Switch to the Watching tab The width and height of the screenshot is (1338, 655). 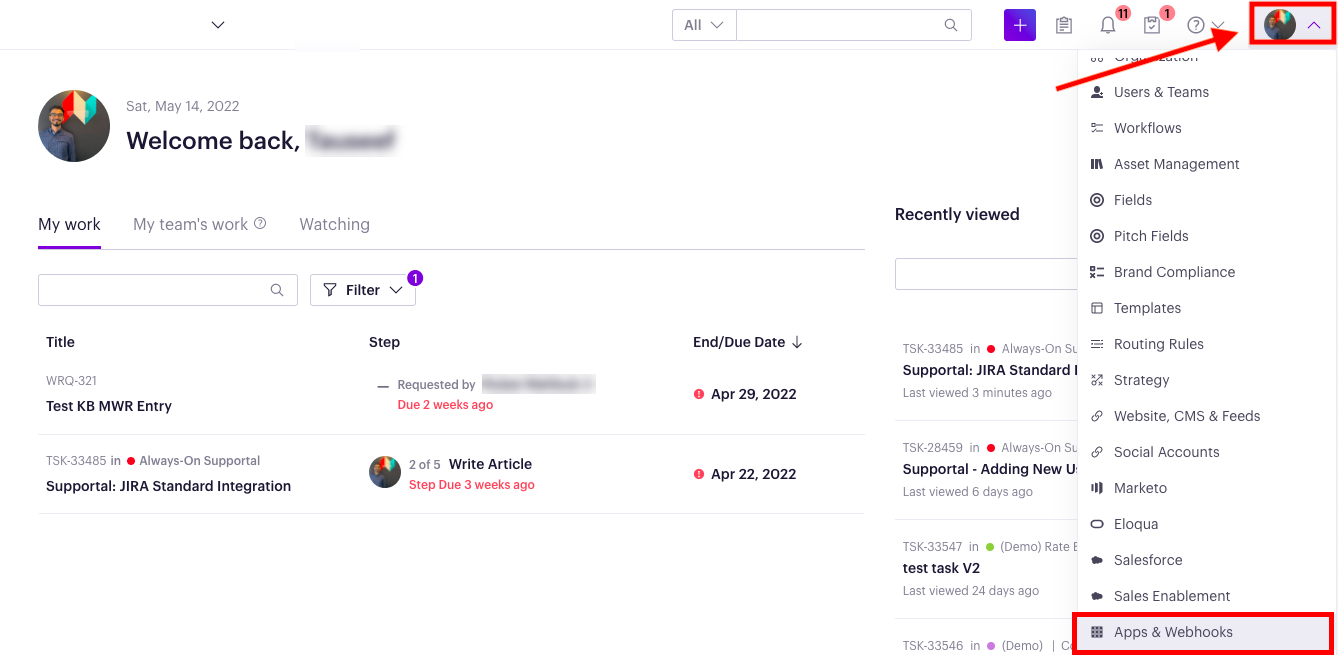point(334,224)
